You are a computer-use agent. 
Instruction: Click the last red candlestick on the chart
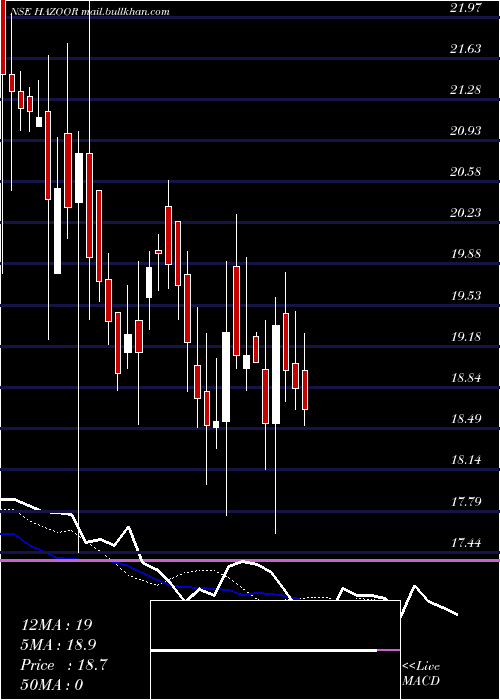click(x=305, y=390)
